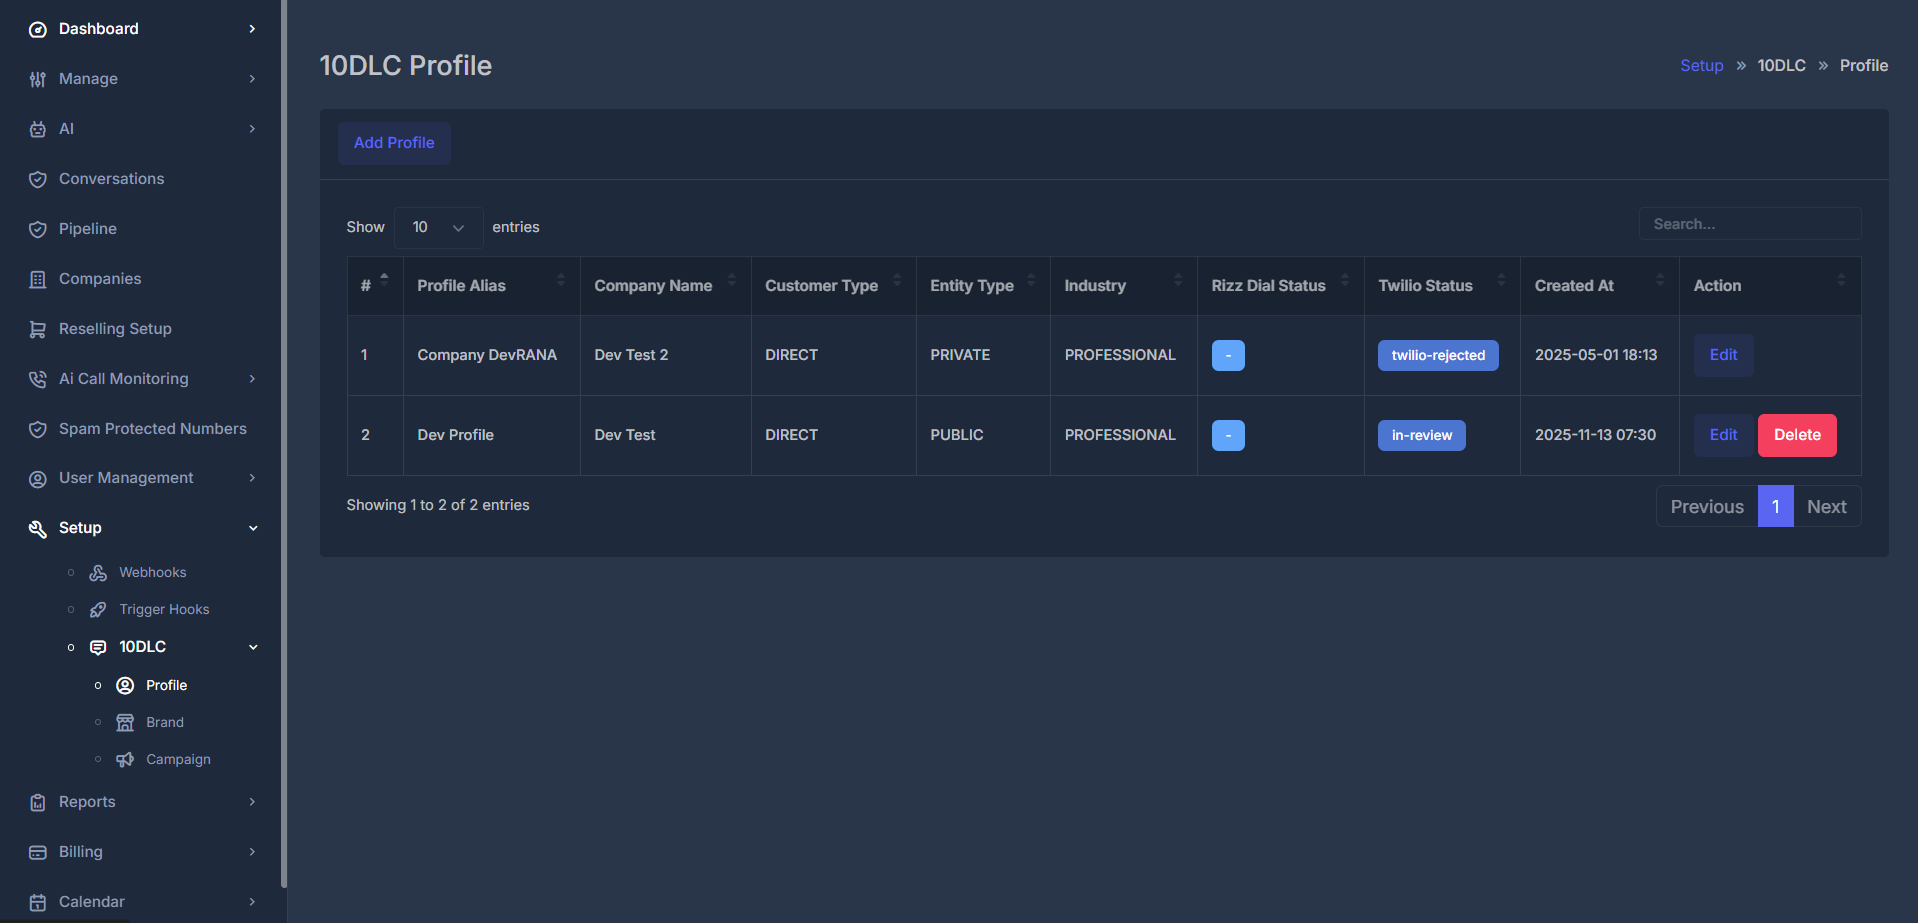Toggle sorting on the Twilio Status column
This screenshot has width=1918, height=923.
point(1425,285)
